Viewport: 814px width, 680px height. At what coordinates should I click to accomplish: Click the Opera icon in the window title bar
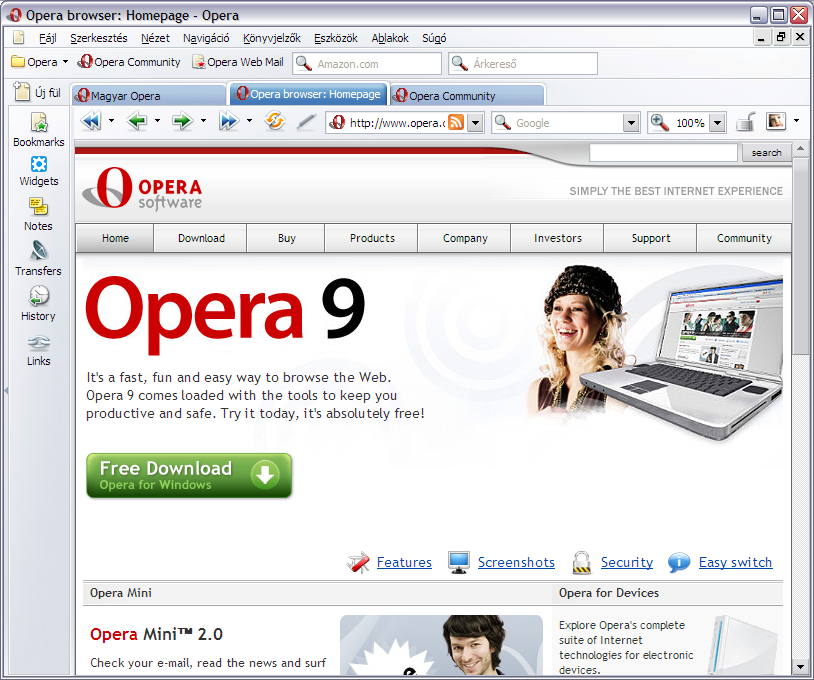(14, 15)
